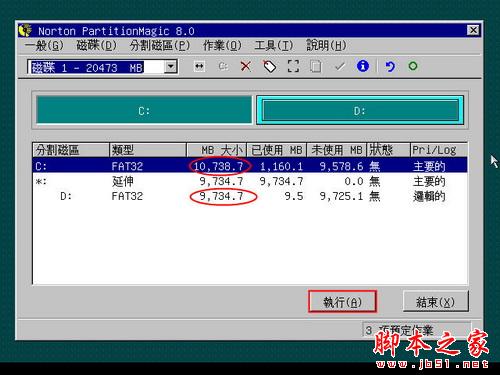Viewport: 500px width, 375px height.
Task: Select the C: partition block in disk map
Action: (144, 110)
